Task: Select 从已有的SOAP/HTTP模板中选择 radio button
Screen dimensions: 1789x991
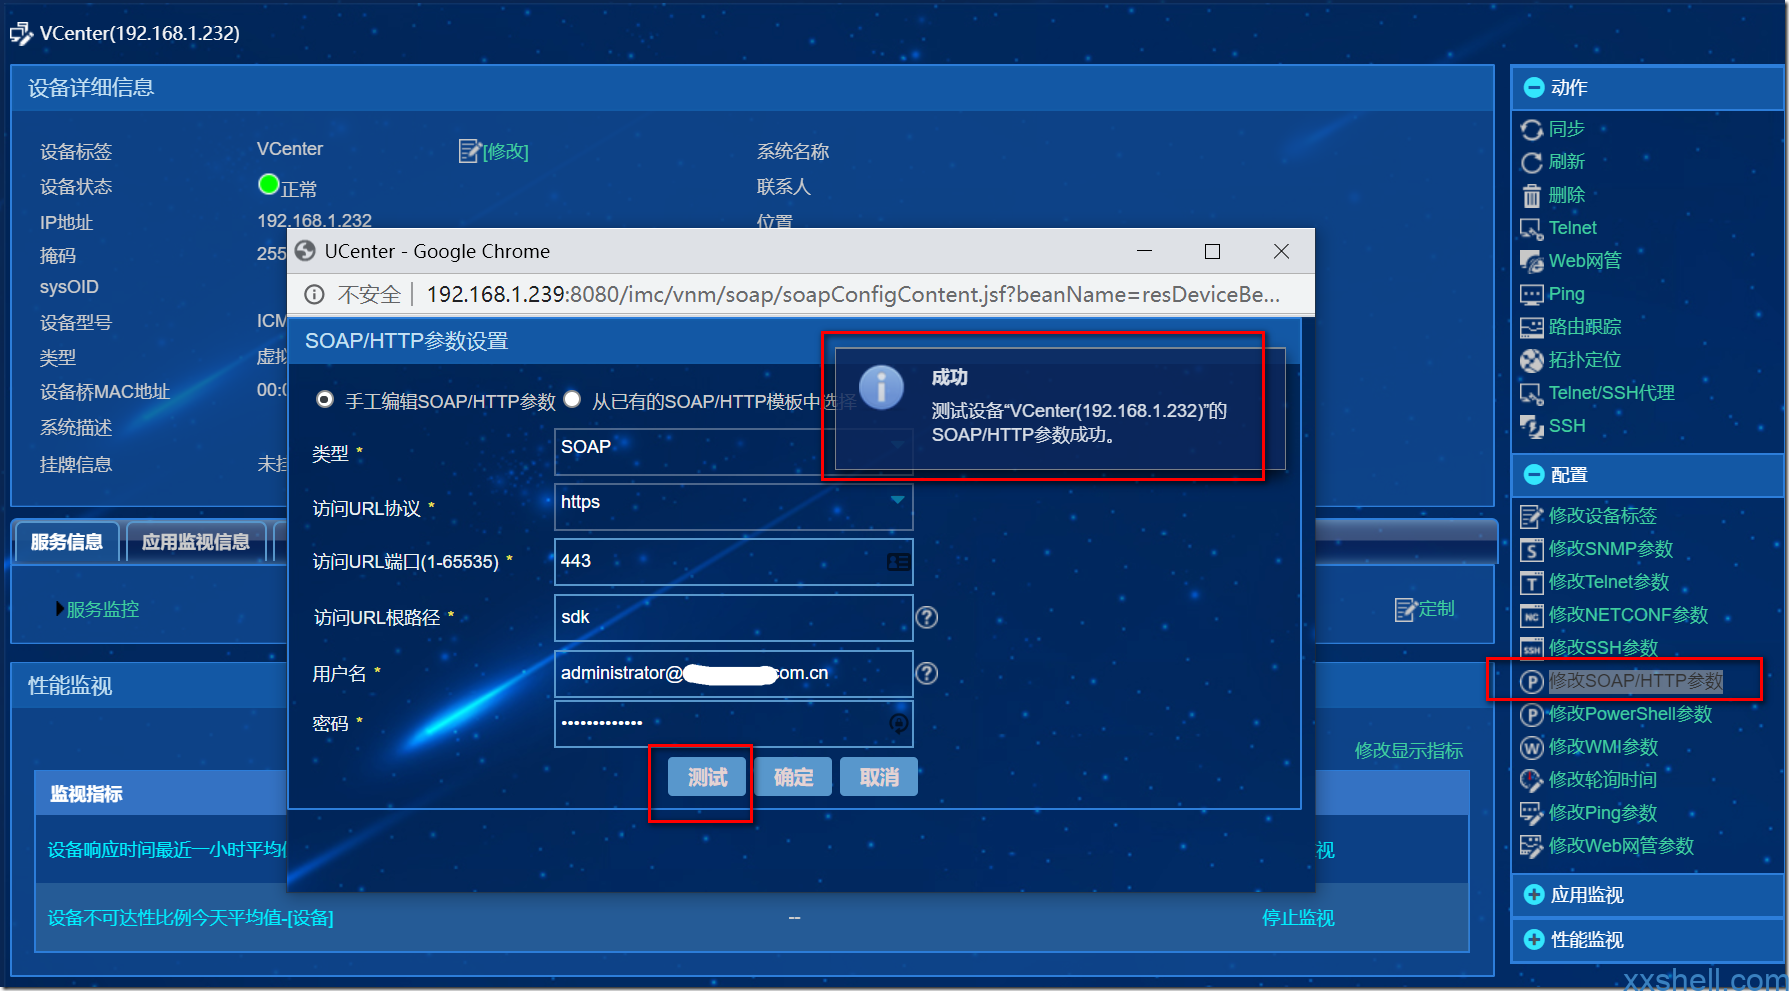Action: point(572,400)
